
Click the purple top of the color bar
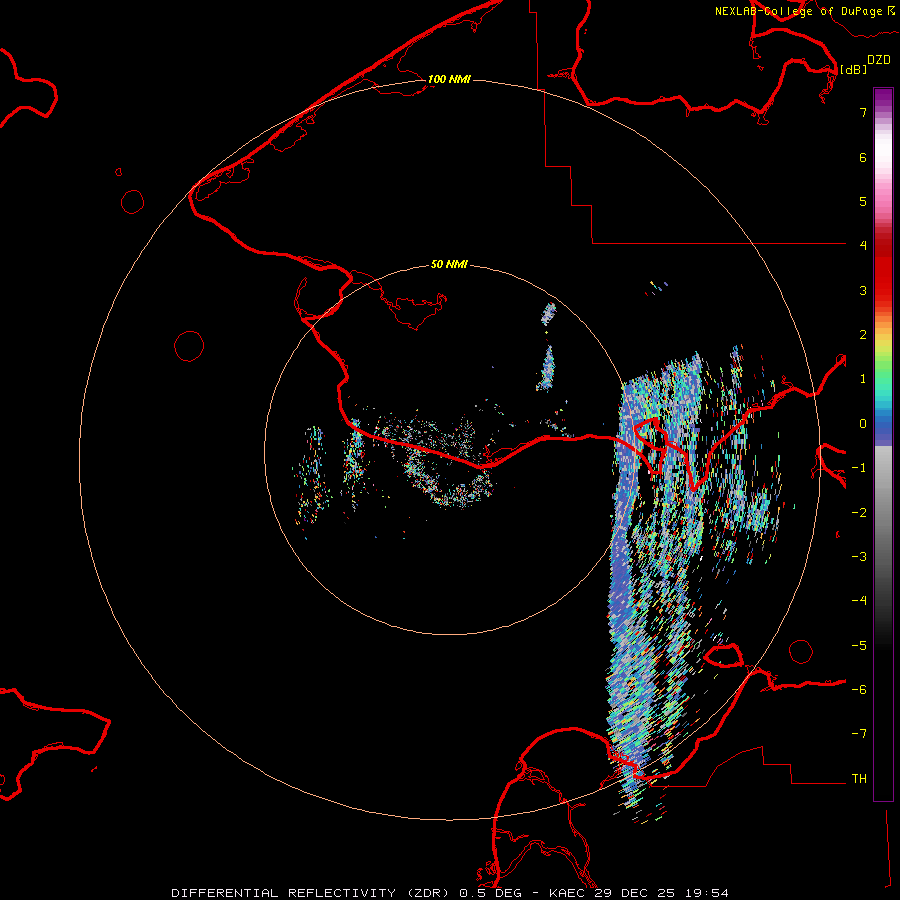pos(883,98)
